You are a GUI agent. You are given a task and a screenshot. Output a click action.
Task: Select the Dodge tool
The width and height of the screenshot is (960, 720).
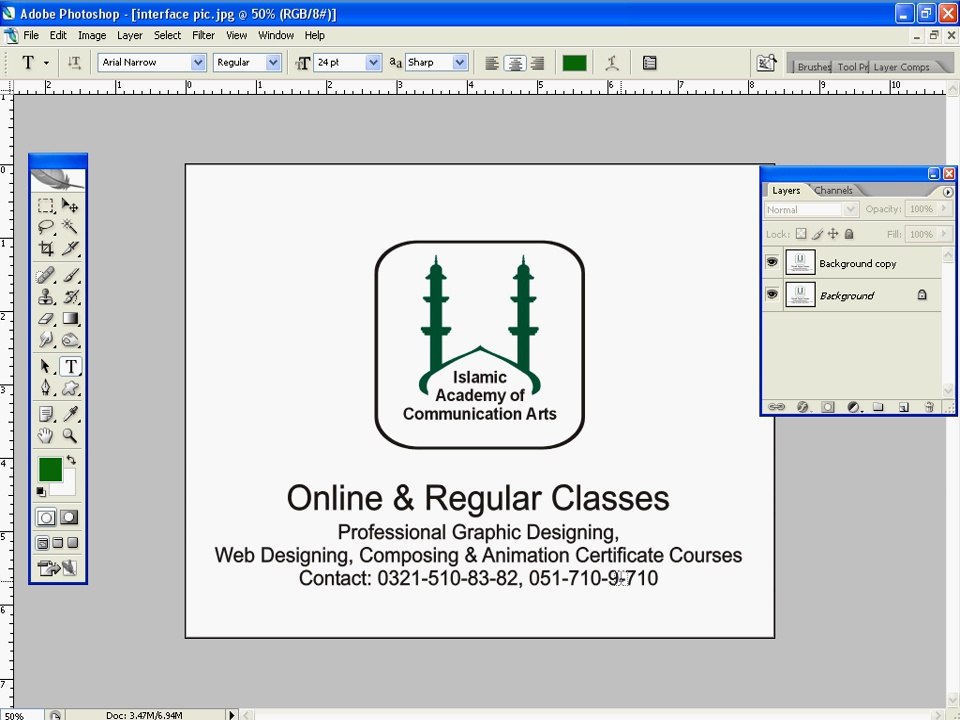[x=70, y=340]
